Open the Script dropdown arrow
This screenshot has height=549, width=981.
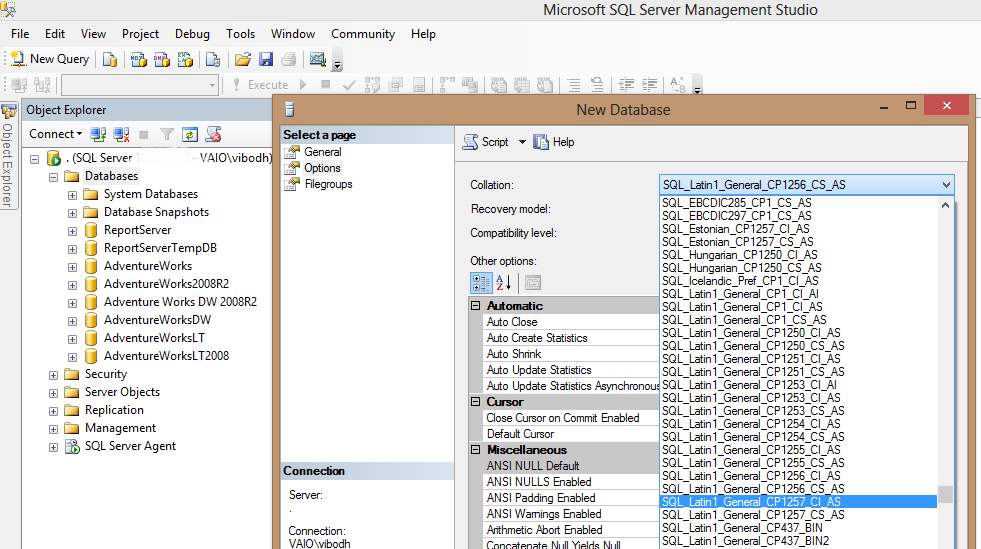pos(522,142)
